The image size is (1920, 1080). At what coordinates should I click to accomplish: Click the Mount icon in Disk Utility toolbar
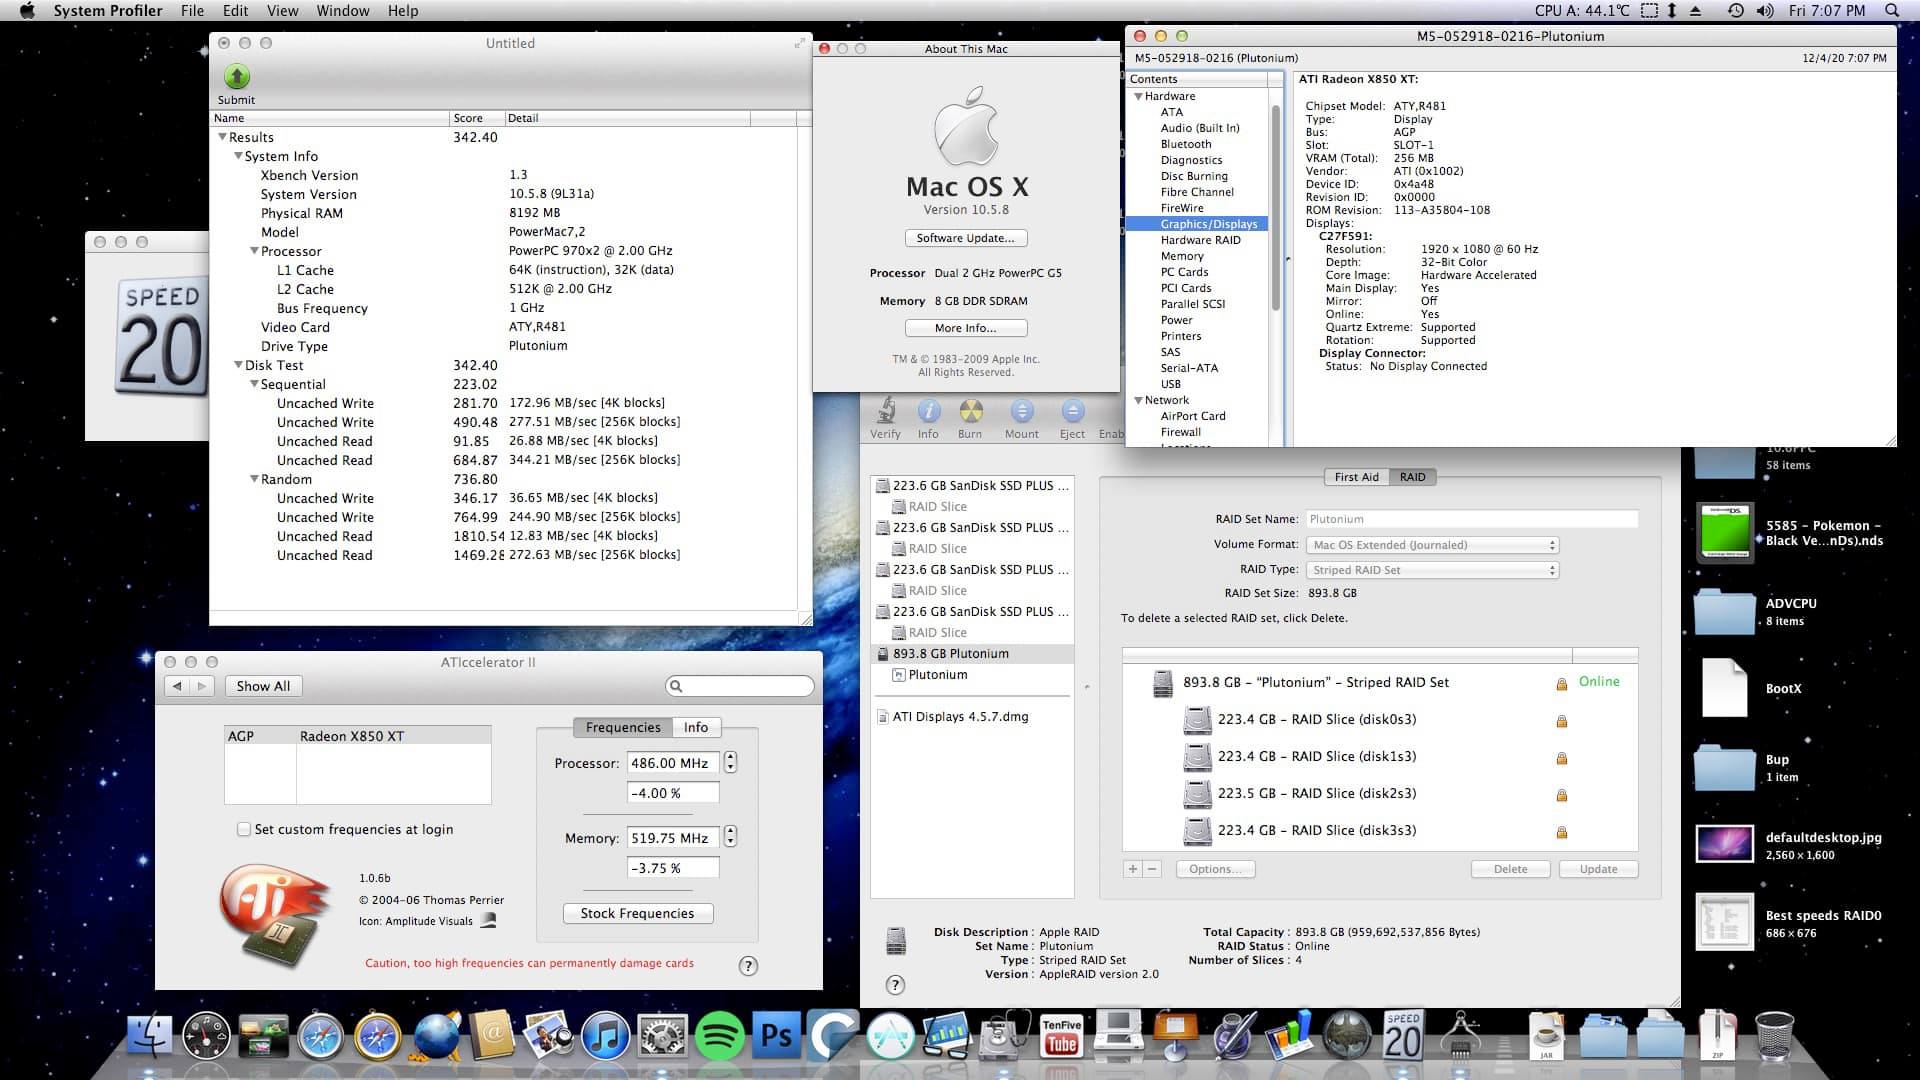click(1021, 411)
